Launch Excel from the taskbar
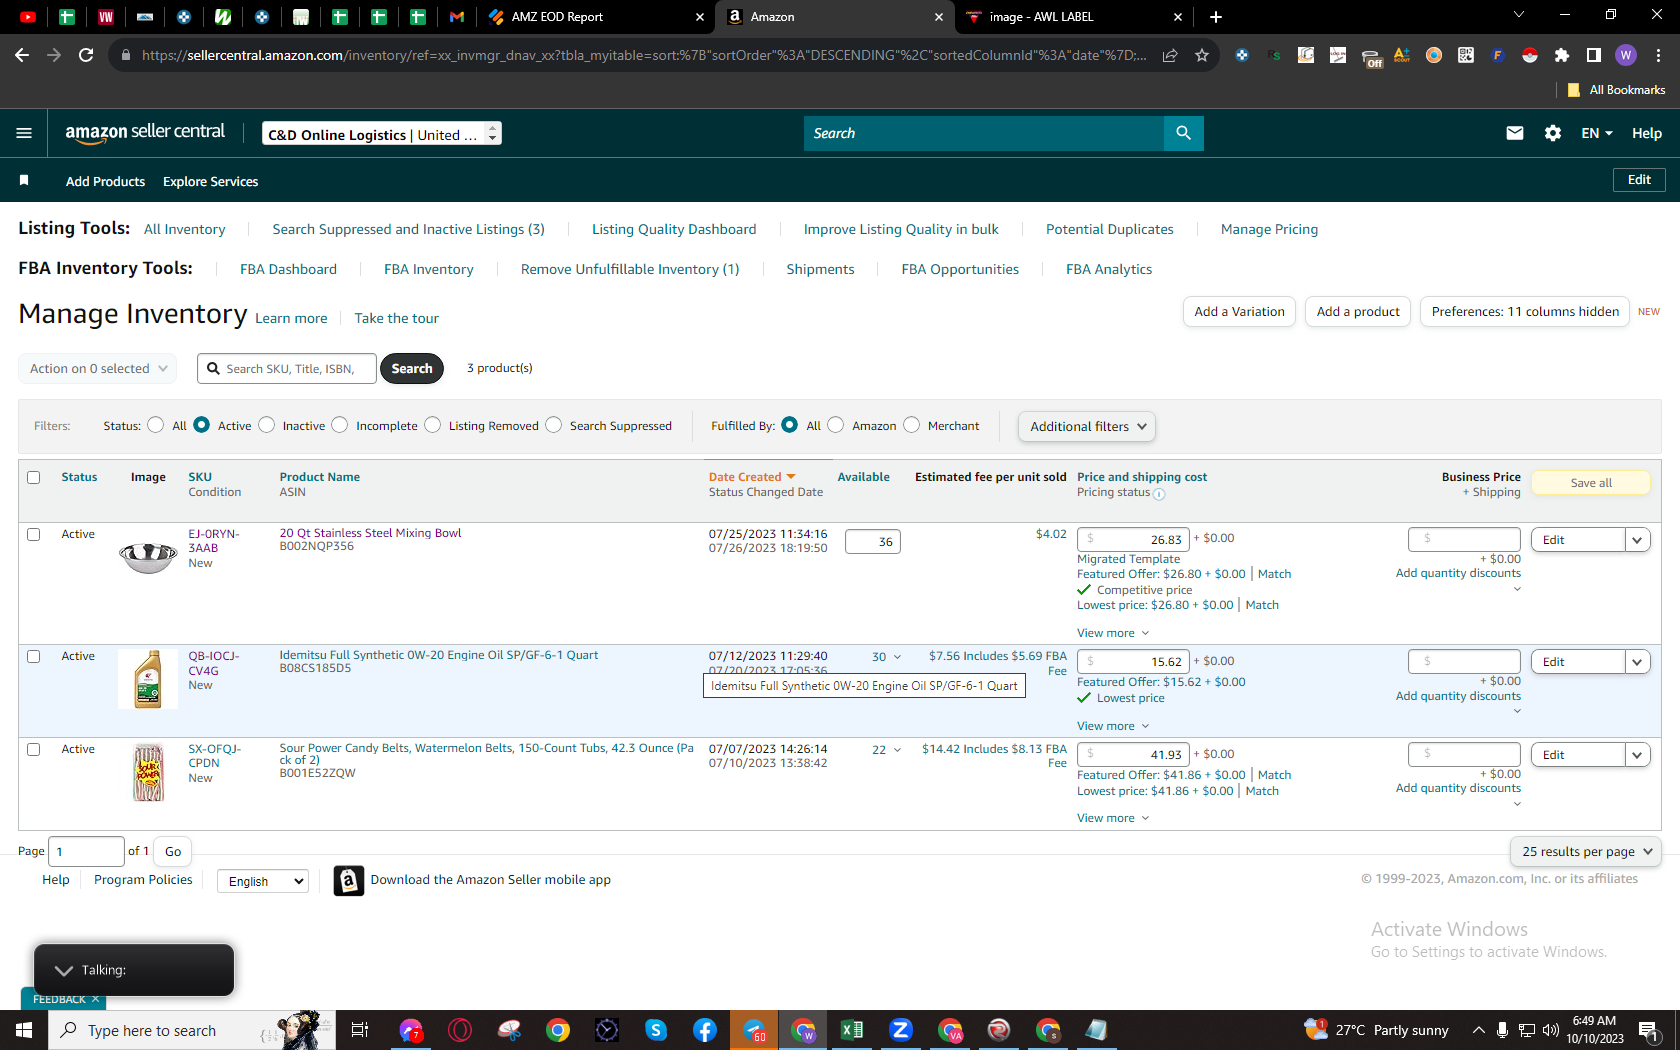This screenshot has width=1680, height=1050. [852, 1030]
